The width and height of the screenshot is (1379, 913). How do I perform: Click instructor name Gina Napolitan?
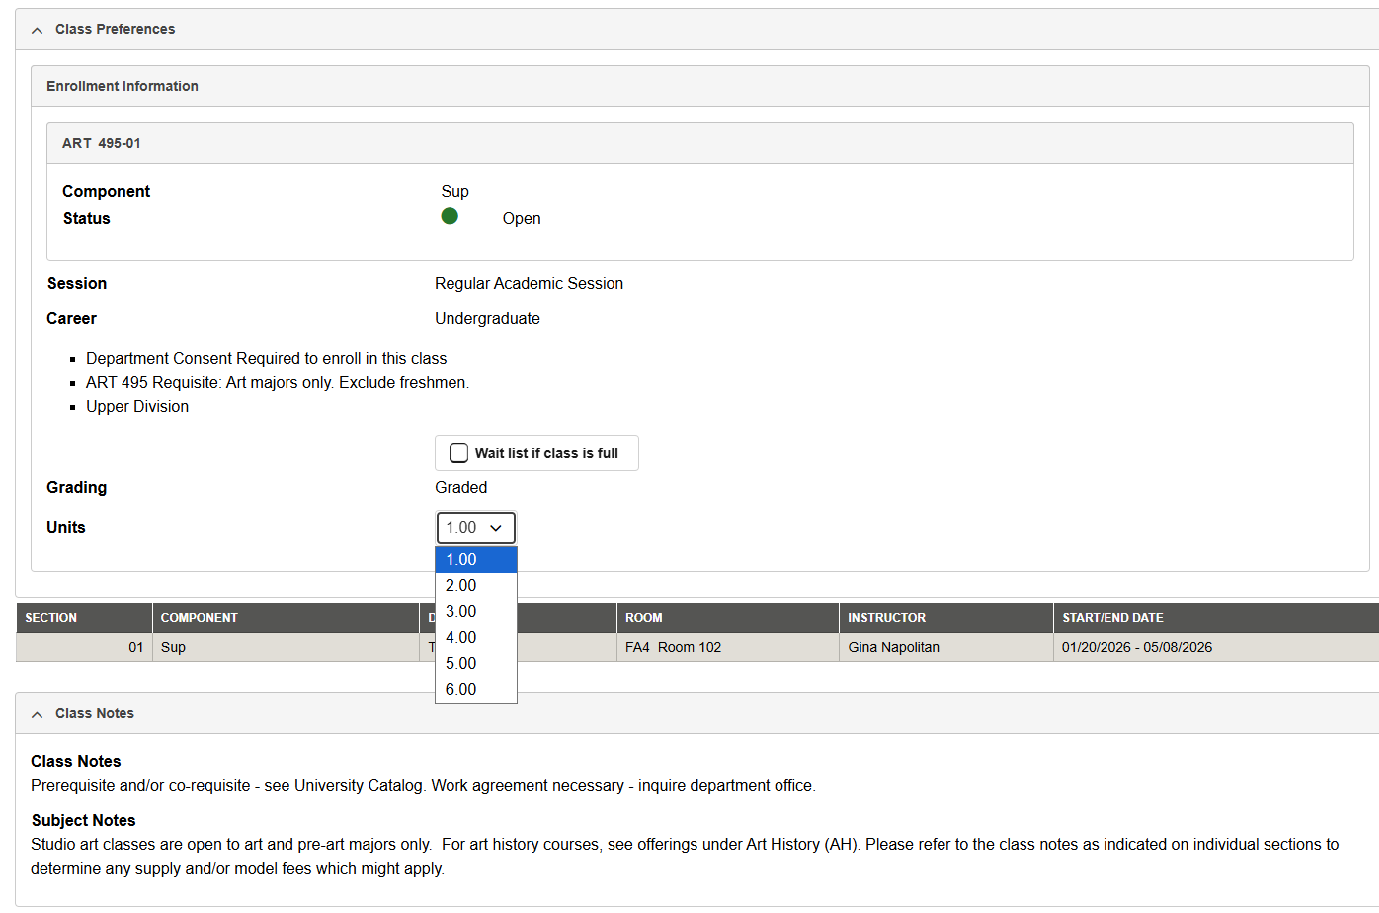tap(893, 647)
